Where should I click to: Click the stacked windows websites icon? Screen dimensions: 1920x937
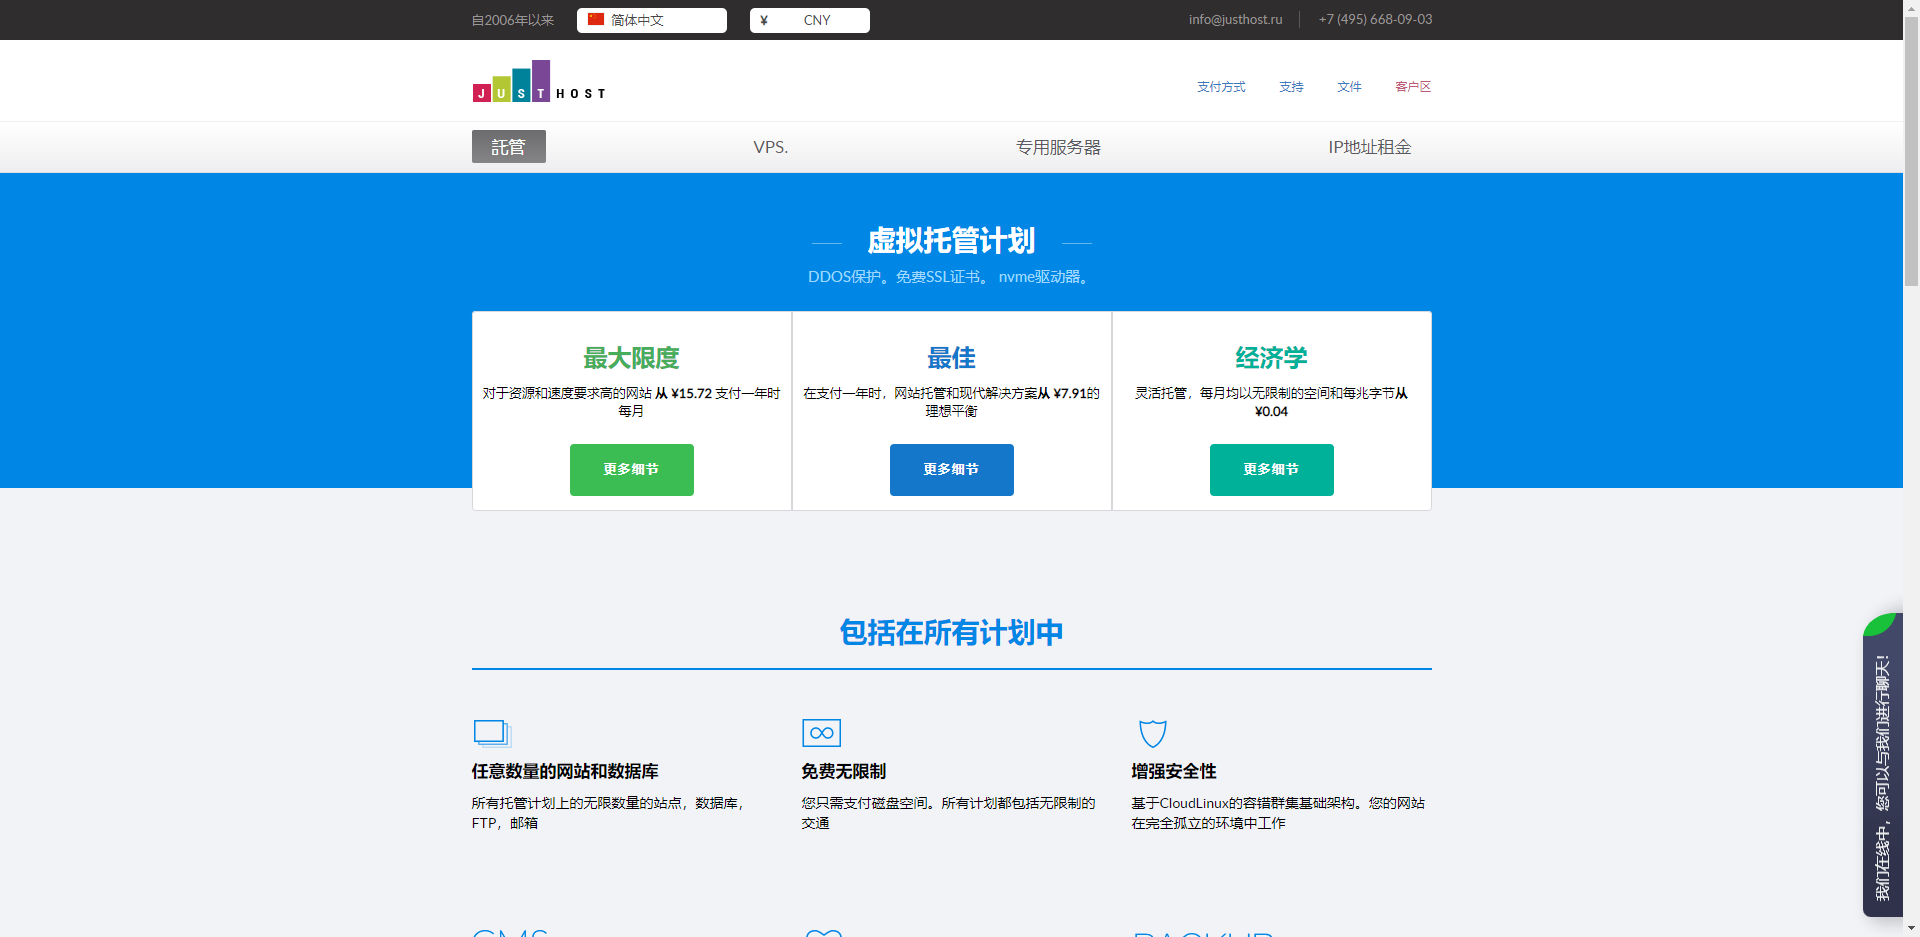pos(492,733)
